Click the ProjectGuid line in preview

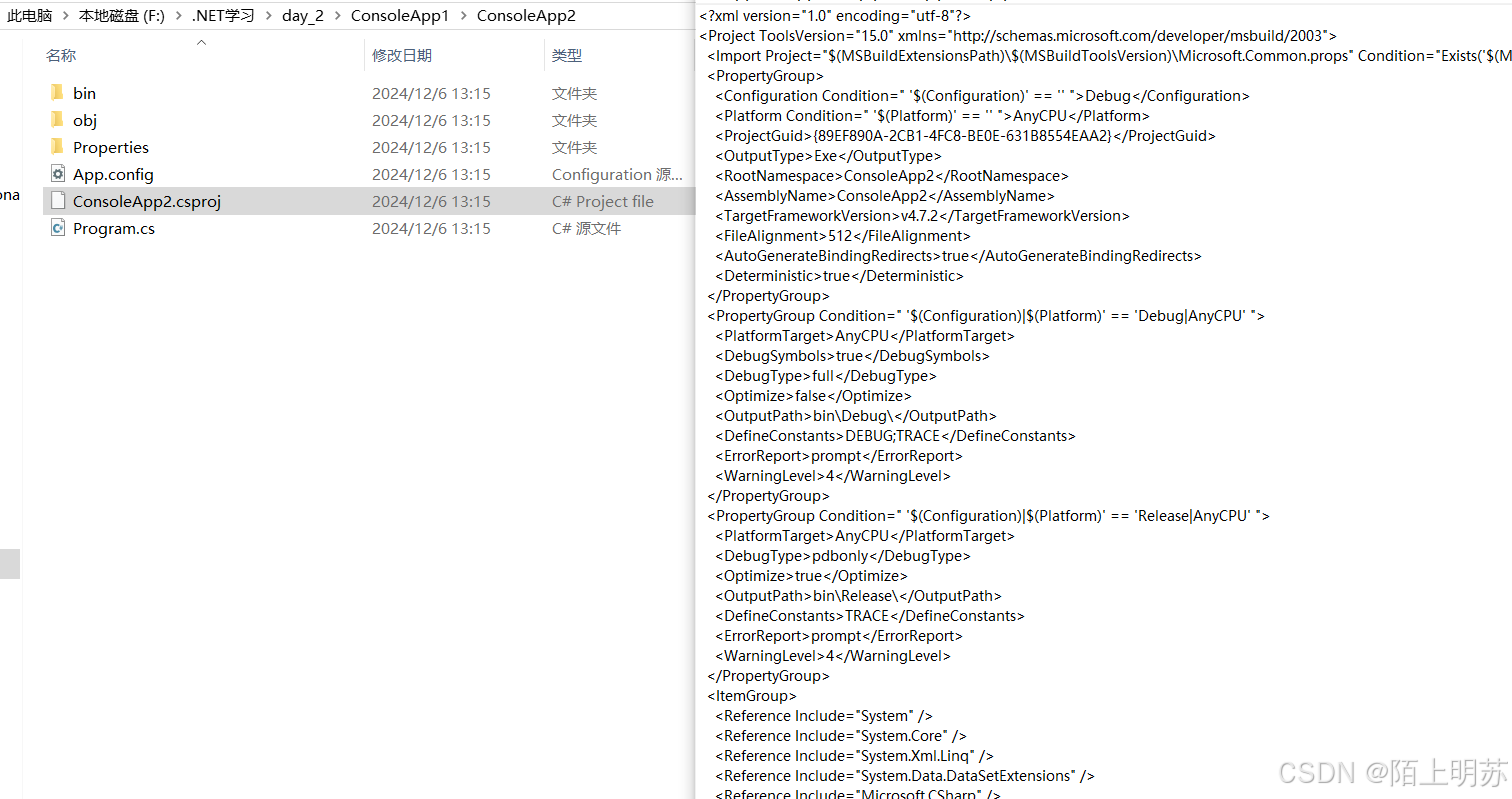[965, 136]
